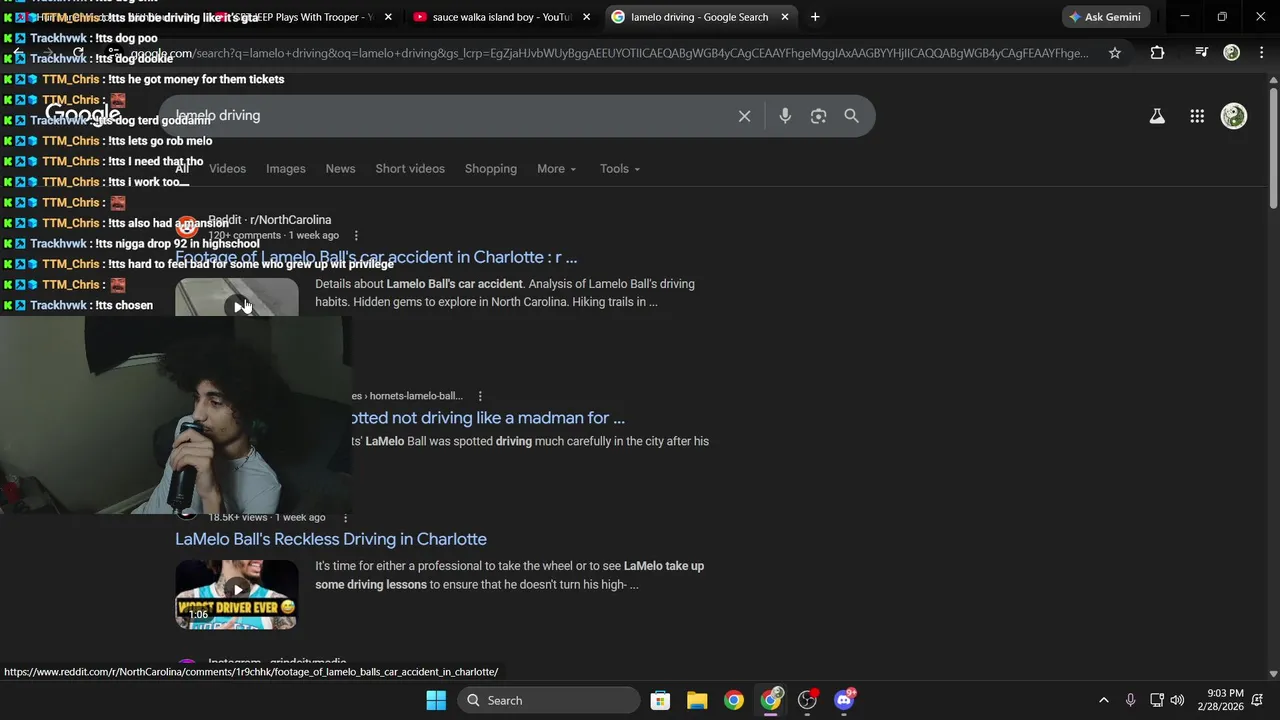Show hidden system tray icons chevron
1280x720 pixels.
click(x=1103, y=700)
